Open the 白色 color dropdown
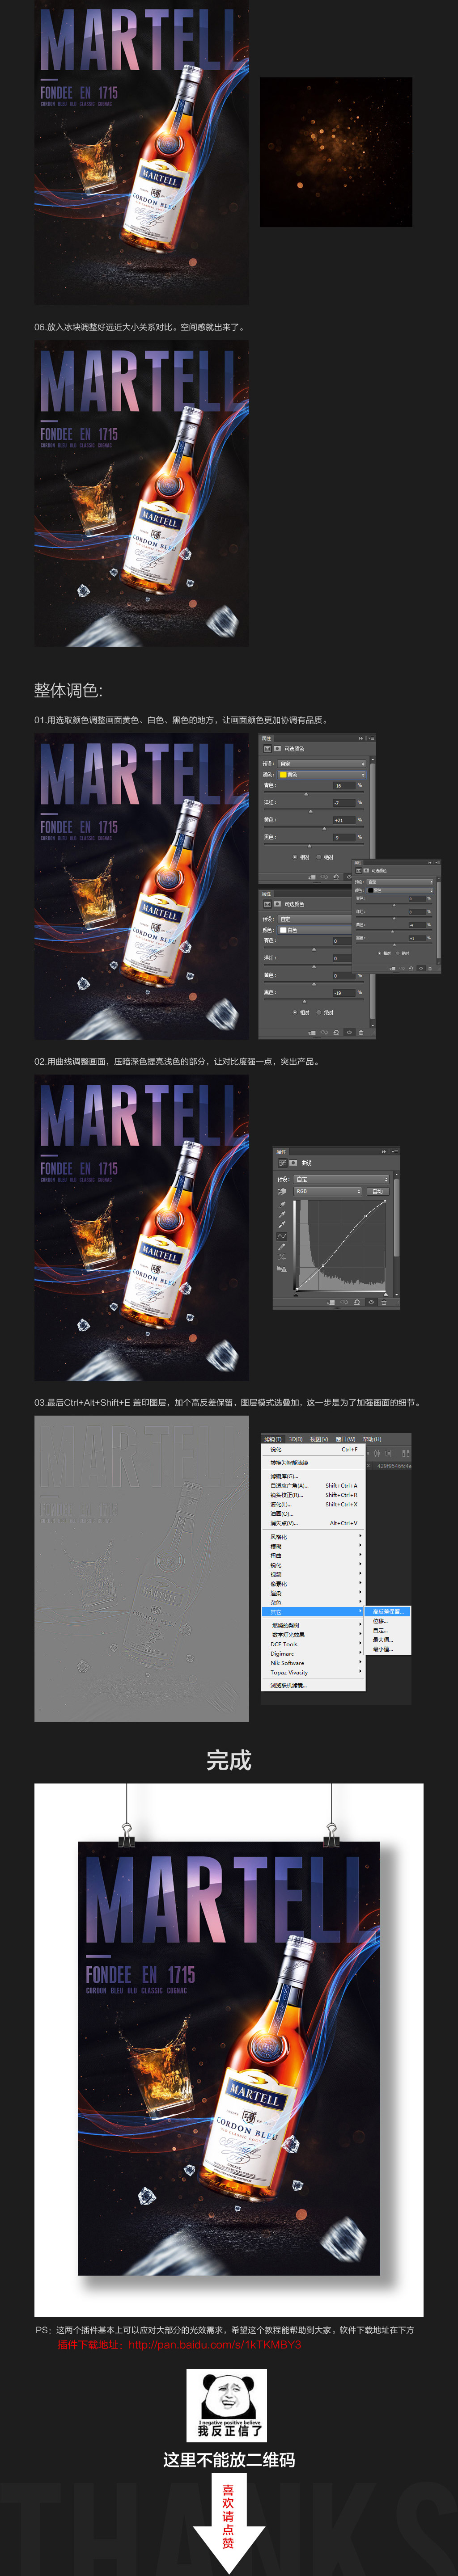The height and width of the screenshot is (2576, 458). [315, 930]
